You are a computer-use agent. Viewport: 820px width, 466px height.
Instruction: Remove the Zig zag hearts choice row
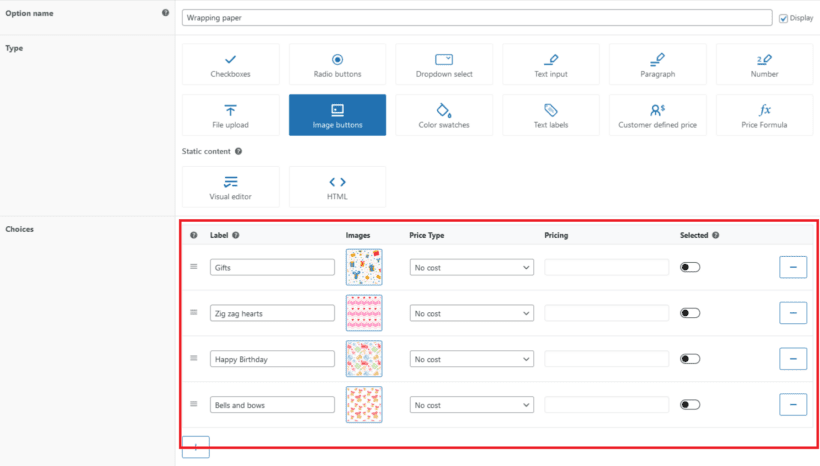click(x=792, y=313)
